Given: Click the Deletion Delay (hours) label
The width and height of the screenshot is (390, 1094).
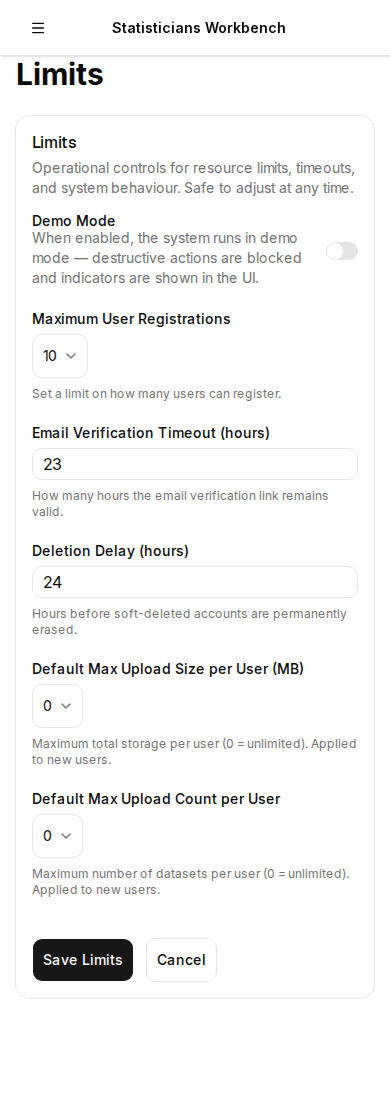Looking at the screenshot, I should click(x=110, y=550).
